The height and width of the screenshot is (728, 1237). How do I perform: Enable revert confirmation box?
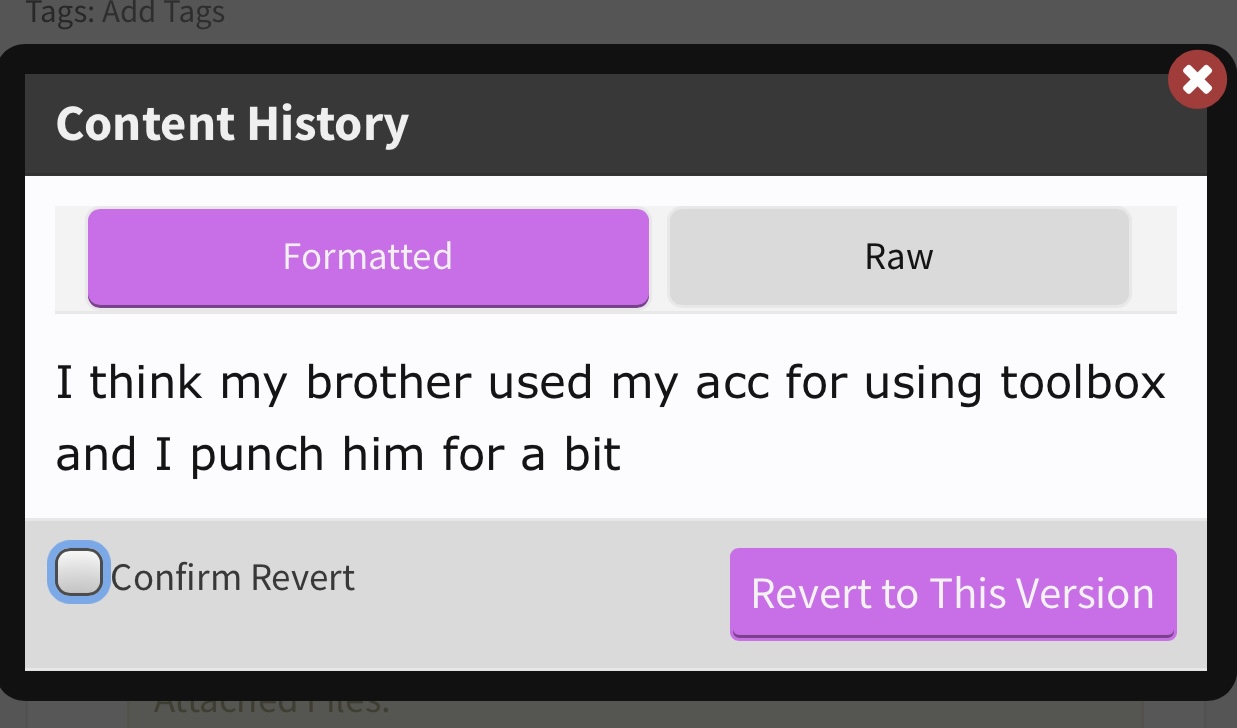78,573
